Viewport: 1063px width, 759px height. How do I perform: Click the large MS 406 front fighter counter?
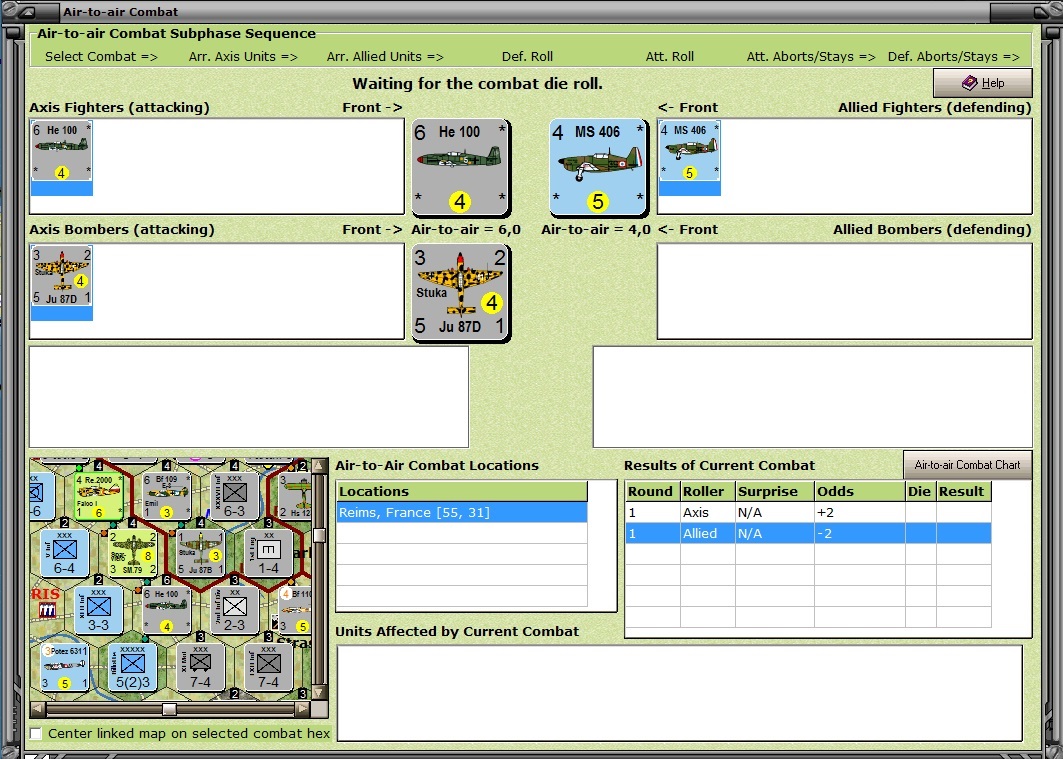point(598,167)
